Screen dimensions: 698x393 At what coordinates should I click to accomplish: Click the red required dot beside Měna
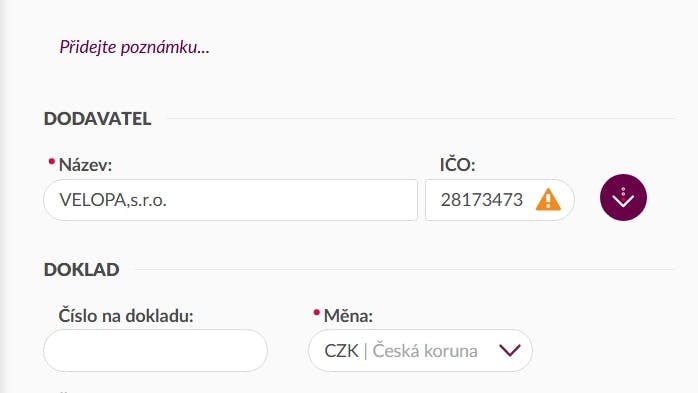point(317,313)
